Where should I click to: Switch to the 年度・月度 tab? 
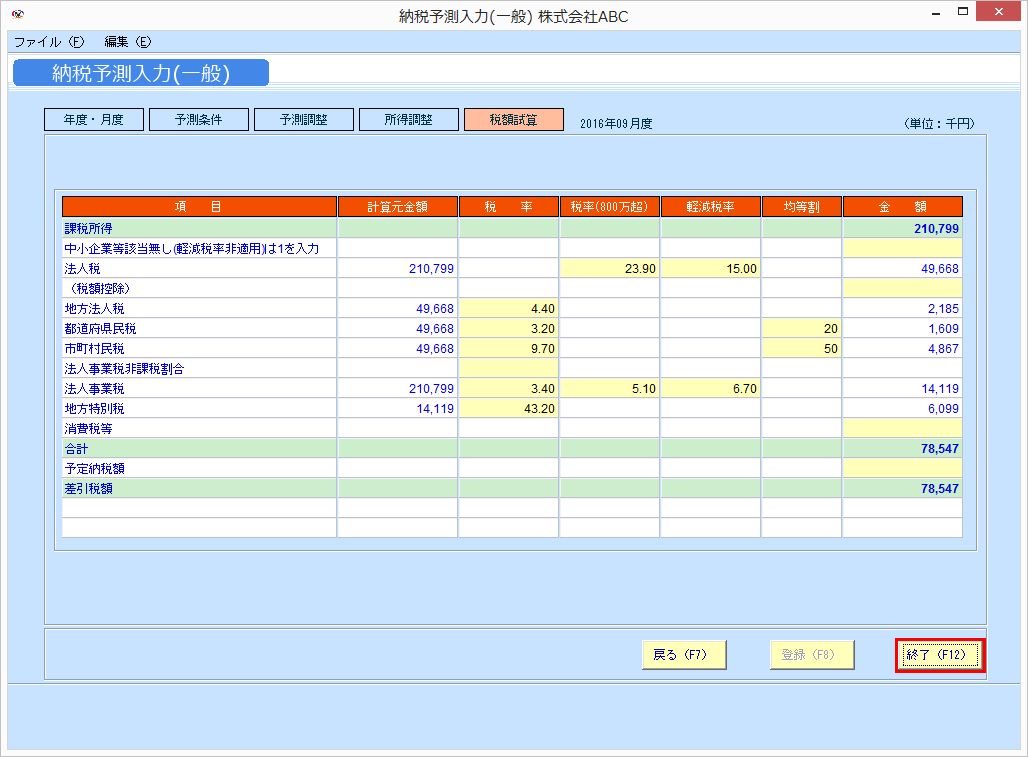[93, 119]
